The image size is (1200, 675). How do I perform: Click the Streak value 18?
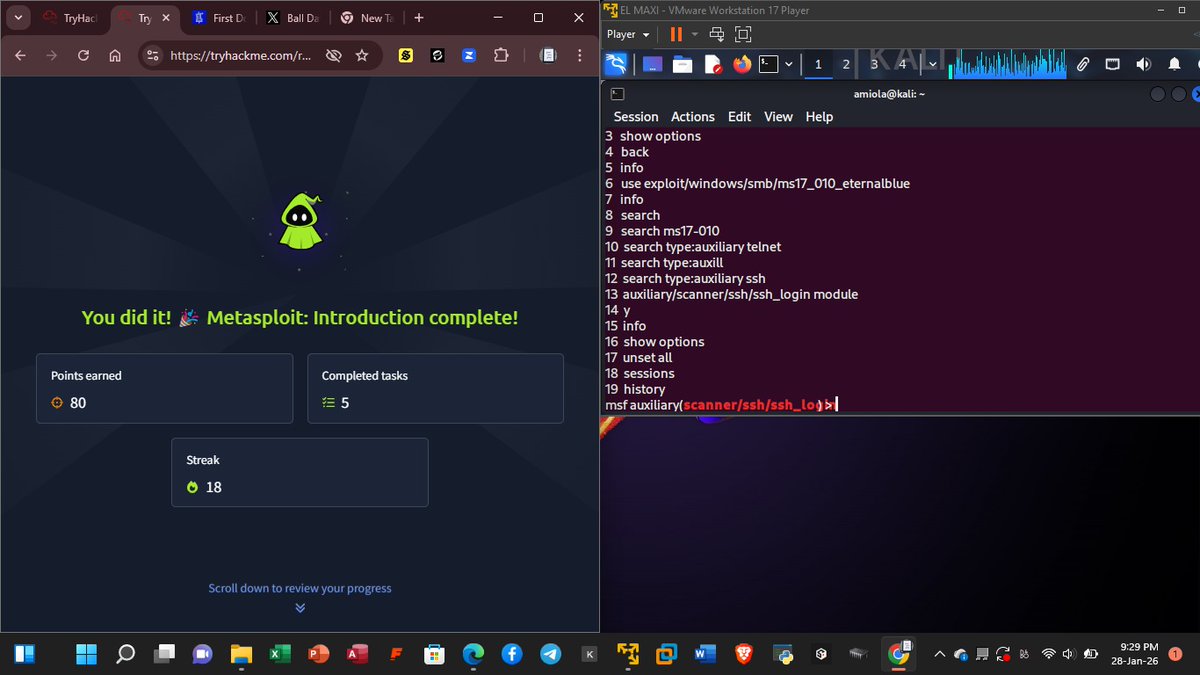tap(213, 487)
